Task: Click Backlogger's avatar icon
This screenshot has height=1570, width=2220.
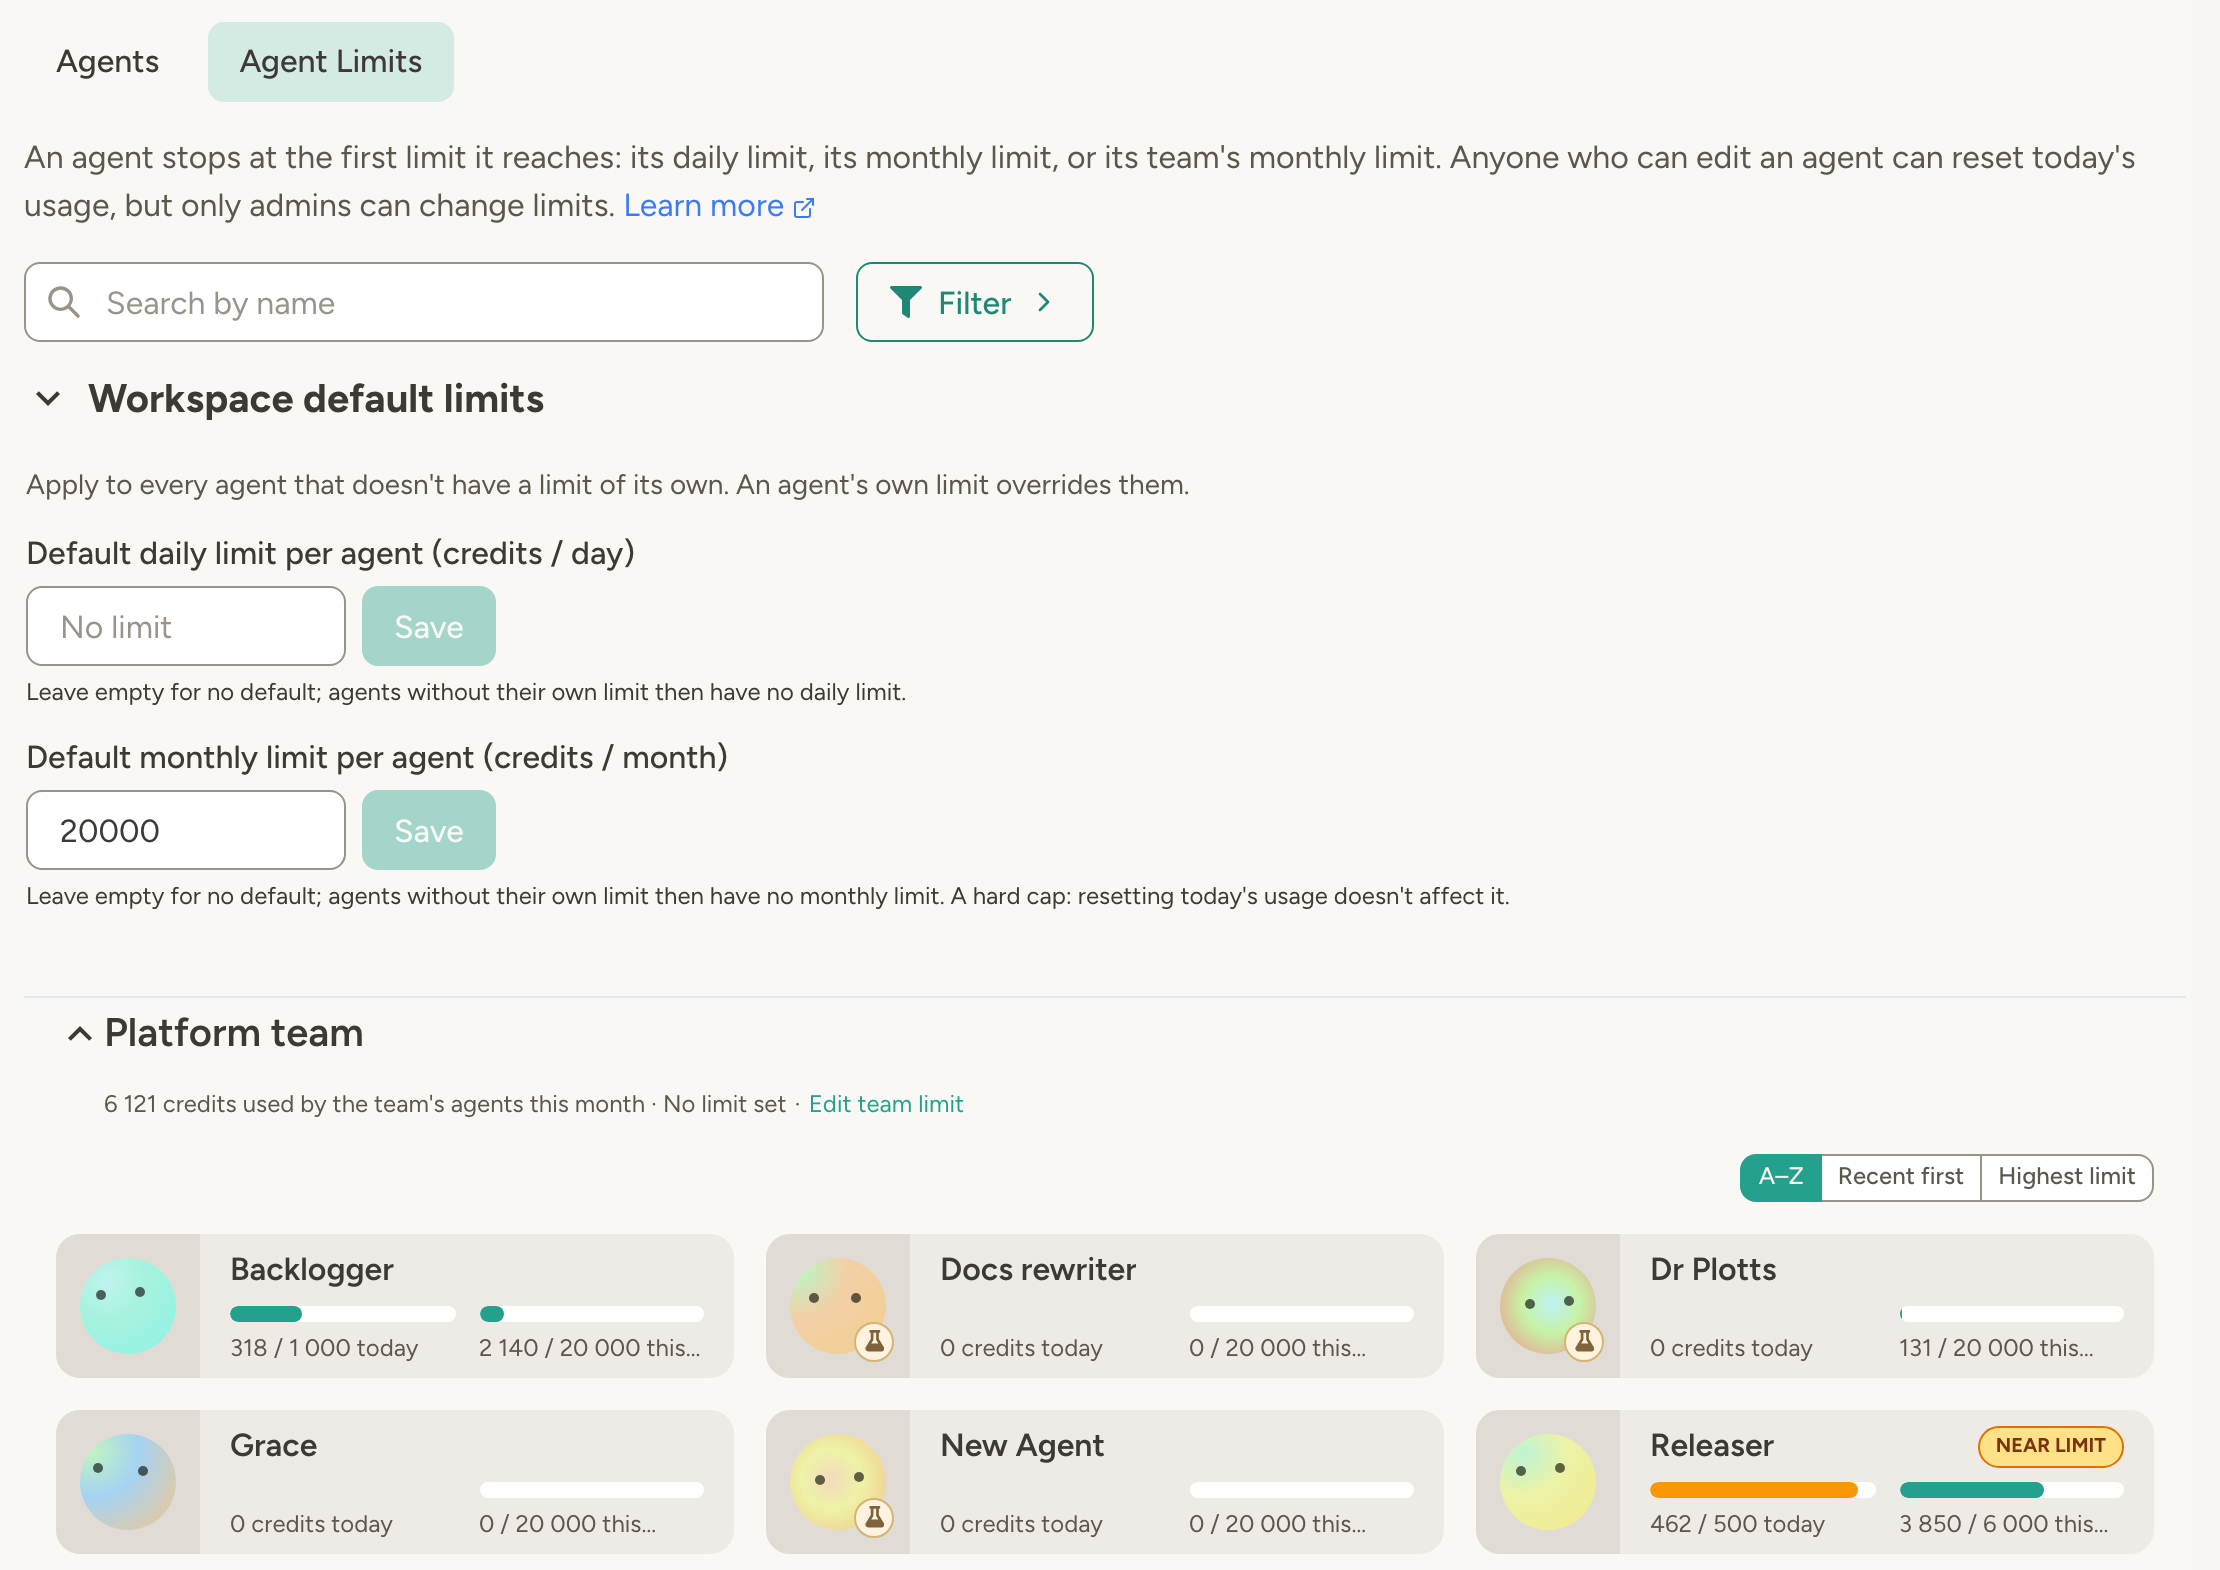Action: tap(128, 1306)
